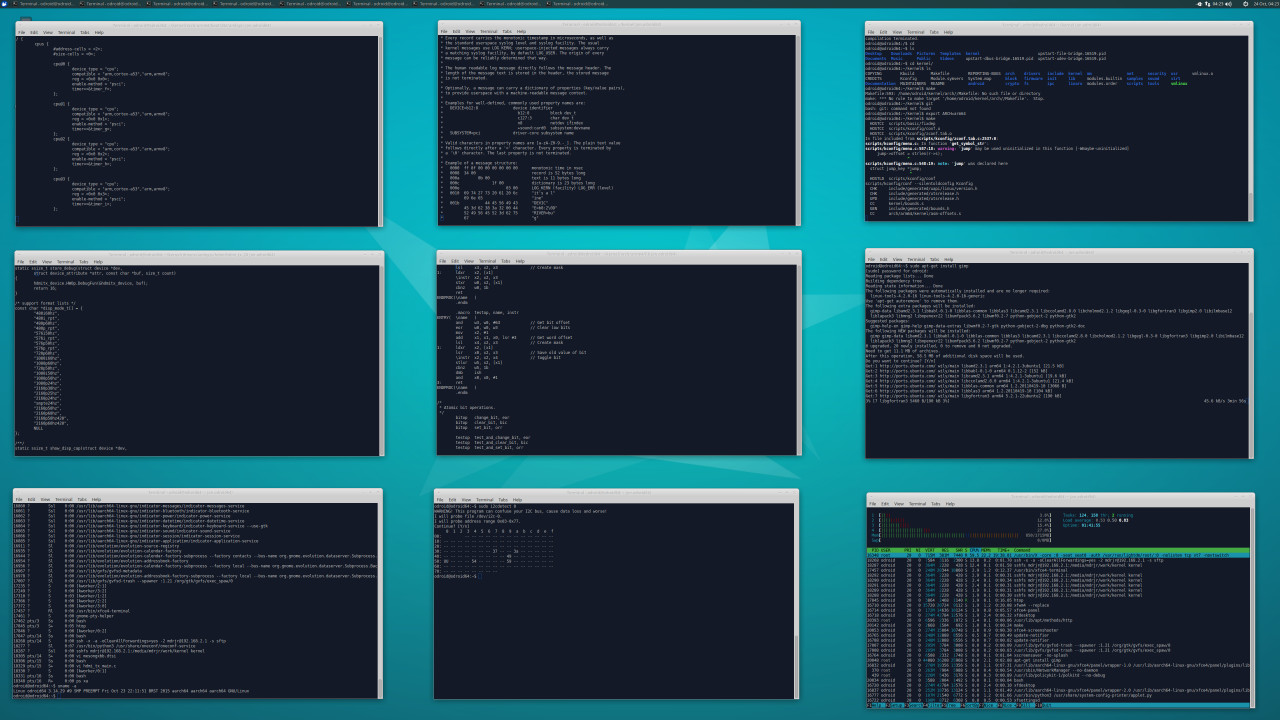This screenshot has height=720, width=1280.
Task: Click the volume icon in the system tray
Action: [x=1228, y=4]
